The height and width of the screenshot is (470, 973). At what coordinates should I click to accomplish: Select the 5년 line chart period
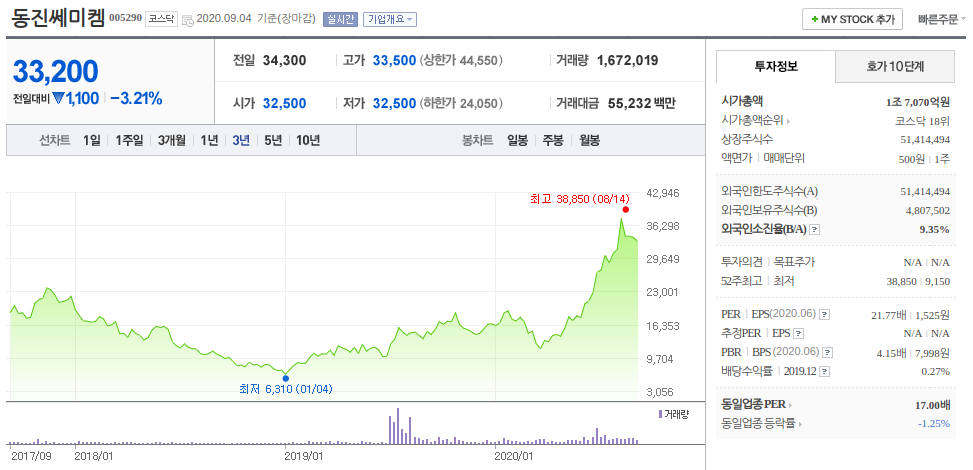pyautogui.click(x=273, y=140)
